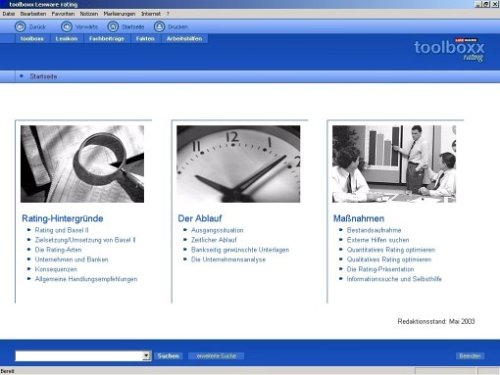Open the Bearbeiten menu
The width and height of the screenshot is (500, 375).
[x=33, y=14]
